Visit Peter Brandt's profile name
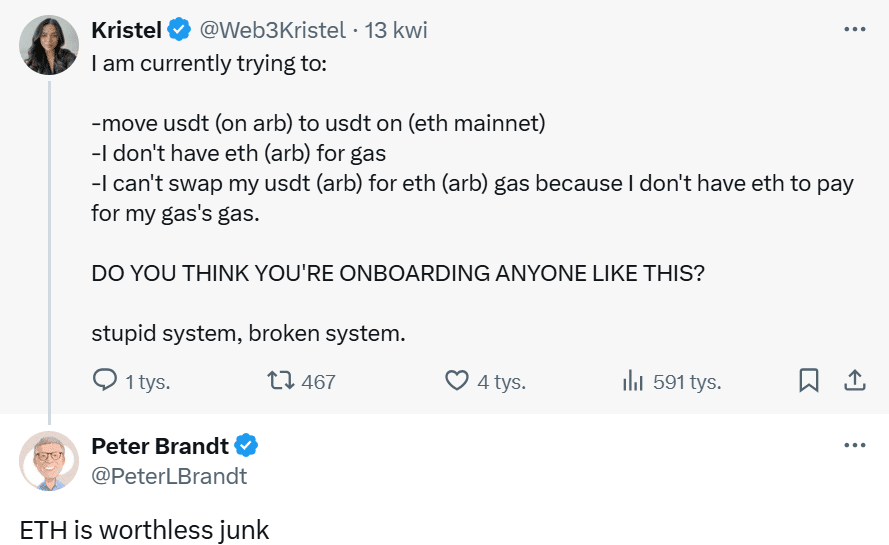This screenshot has height=545, width=889. tap(160, 446)
